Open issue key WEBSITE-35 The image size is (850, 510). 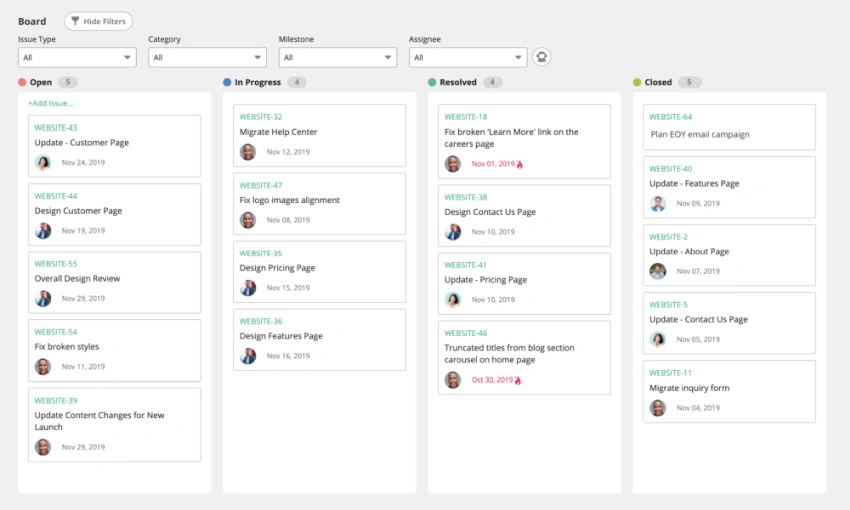261,254
